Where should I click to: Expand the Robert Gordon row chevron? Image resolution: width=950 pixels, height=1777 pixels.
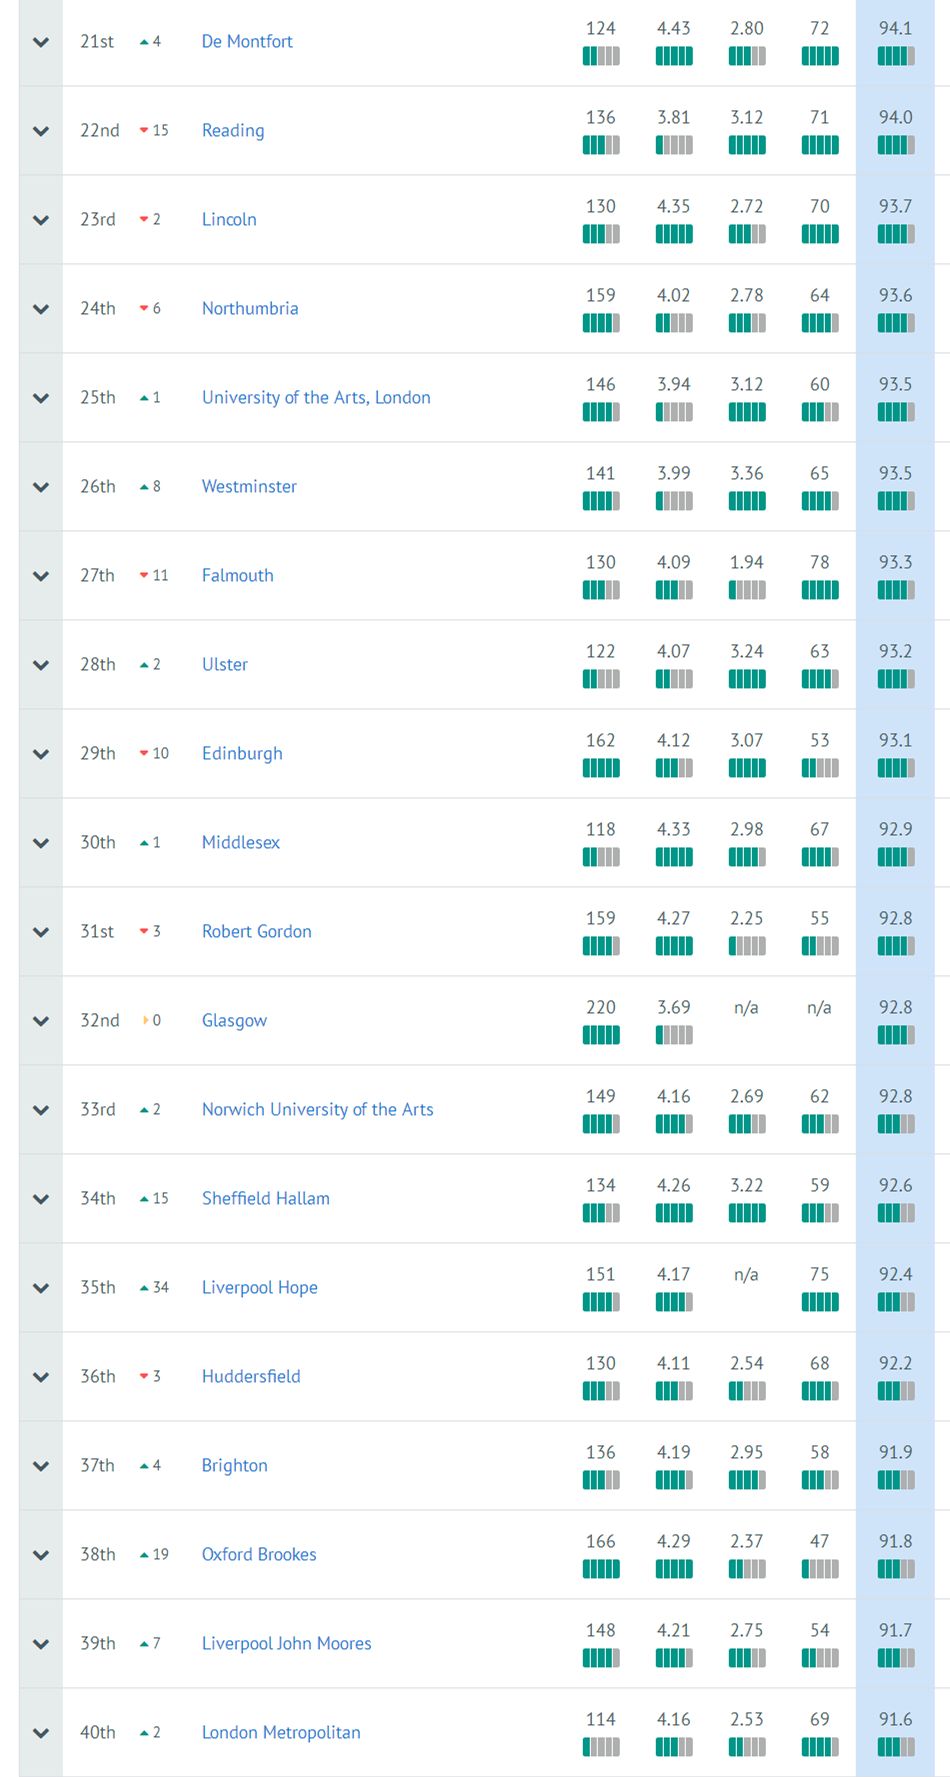[x=41, y=932]
